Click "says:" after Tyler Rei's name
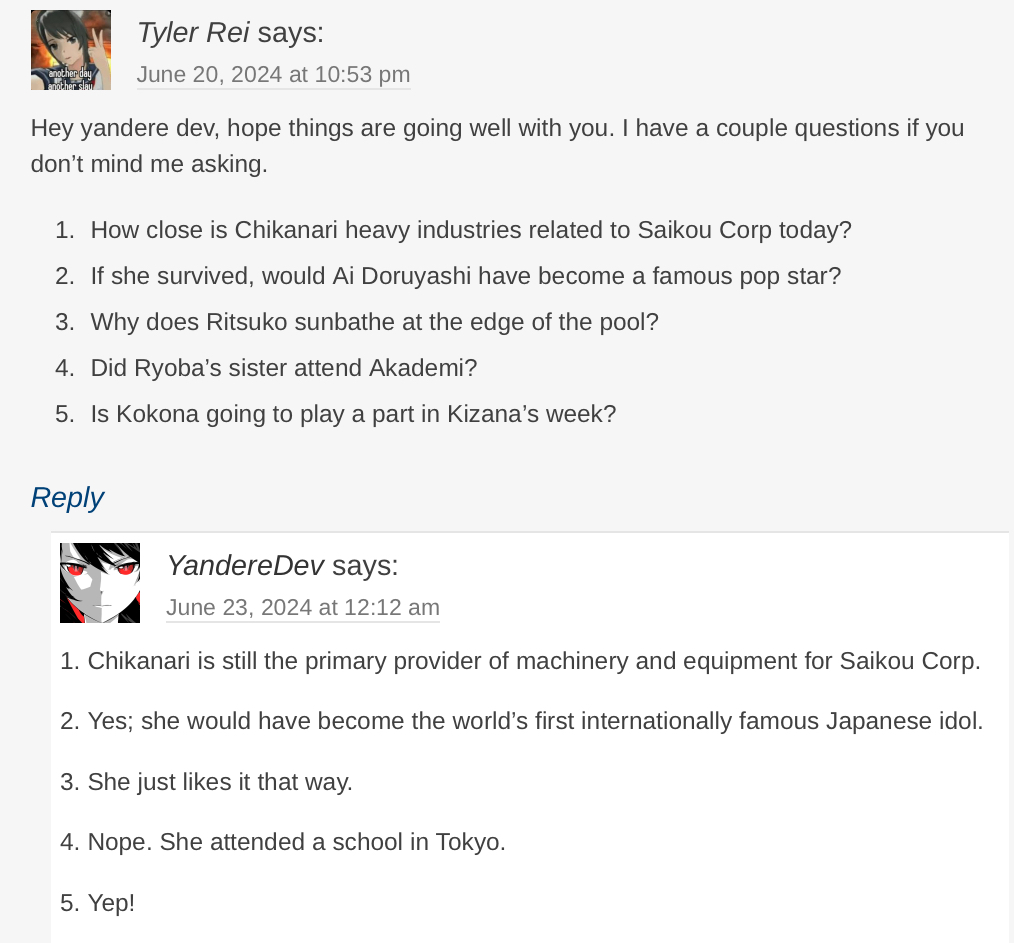Screen dimensions: 1014x943 [x=290, y=33]
